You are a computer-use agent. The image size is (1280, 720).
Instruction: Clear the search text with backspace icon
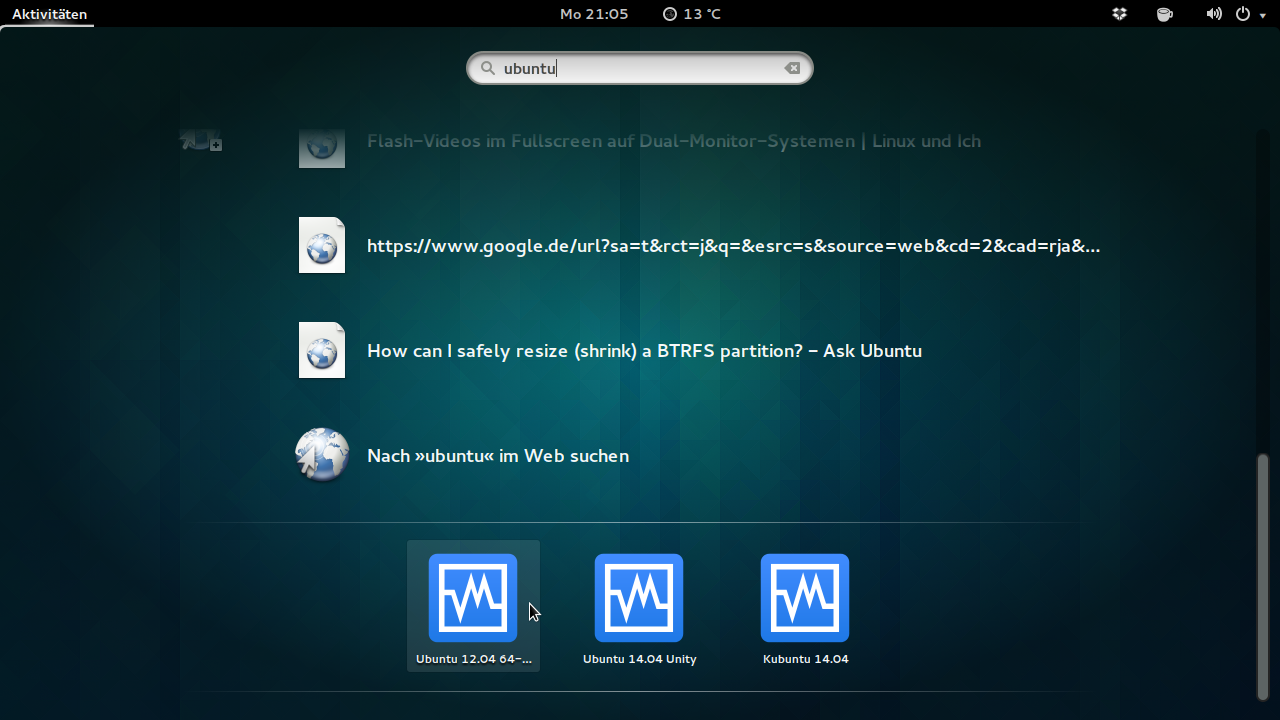pyautogui.click(x=792, y=68)
